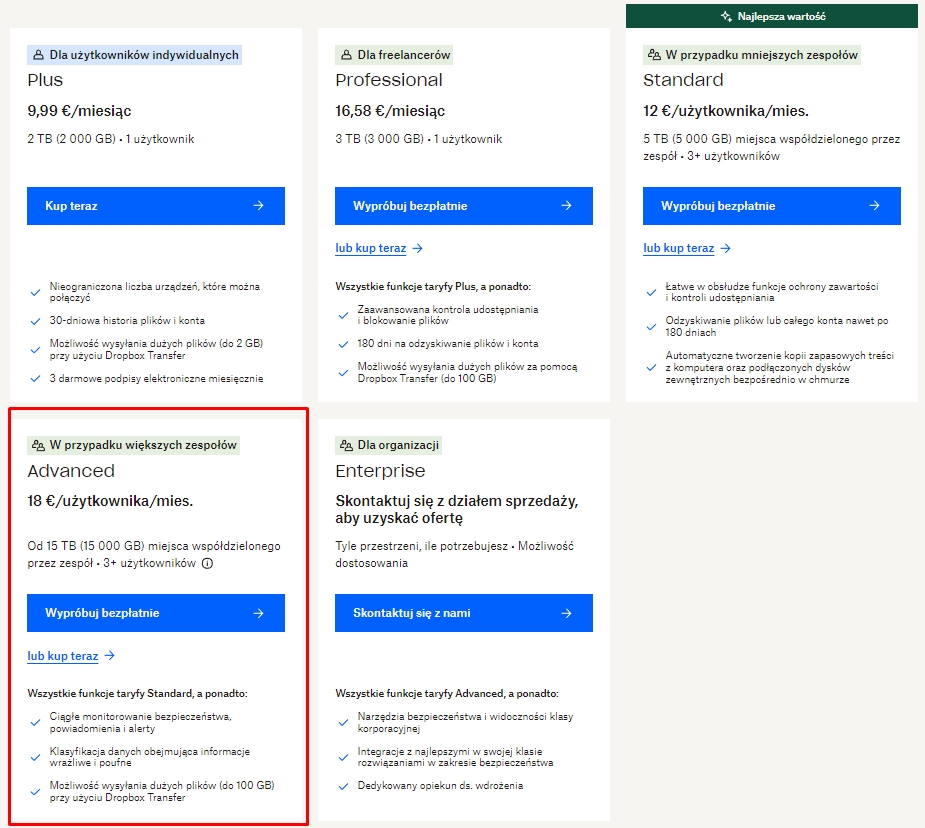Click person icon in Dla freelancerów badge
This screenshot has height=828, width=925.
[x=347, y=55]
